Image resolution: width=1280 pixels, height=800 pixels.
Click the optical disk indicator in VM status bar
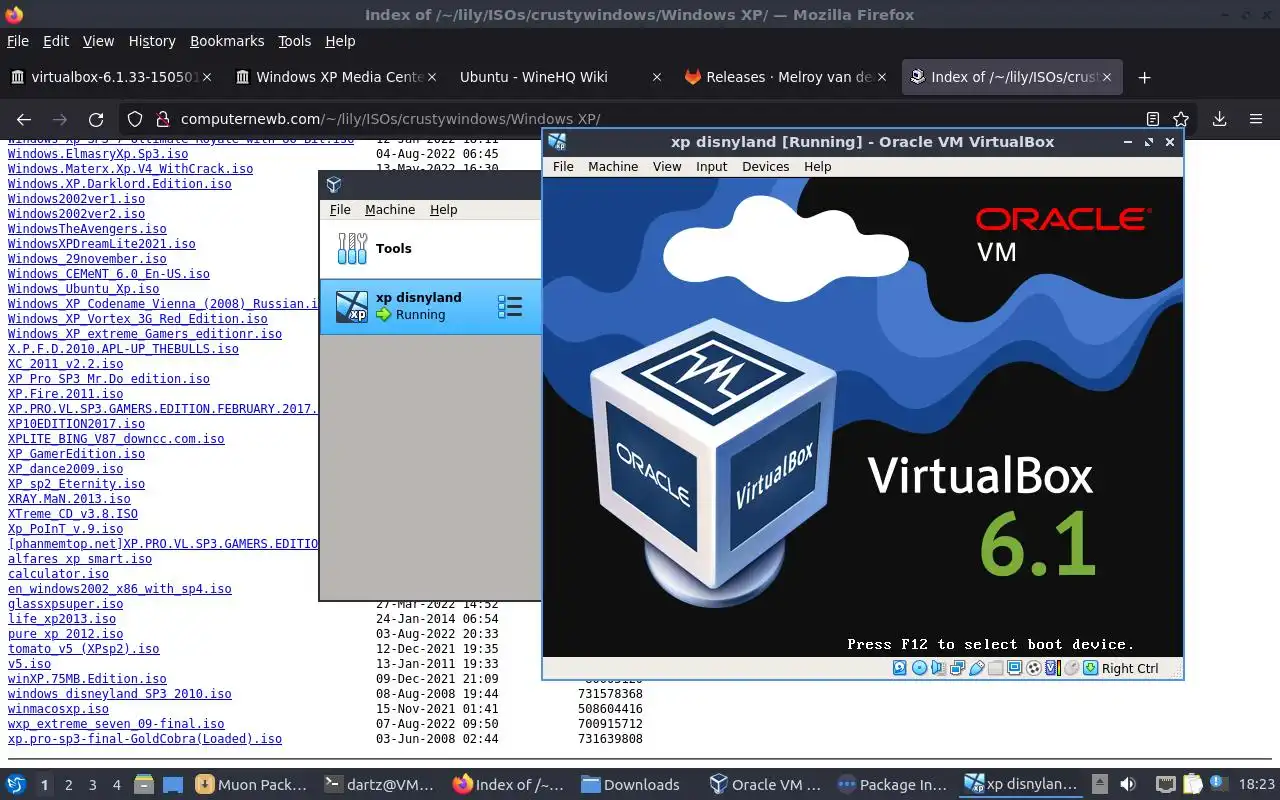point(919,668)
